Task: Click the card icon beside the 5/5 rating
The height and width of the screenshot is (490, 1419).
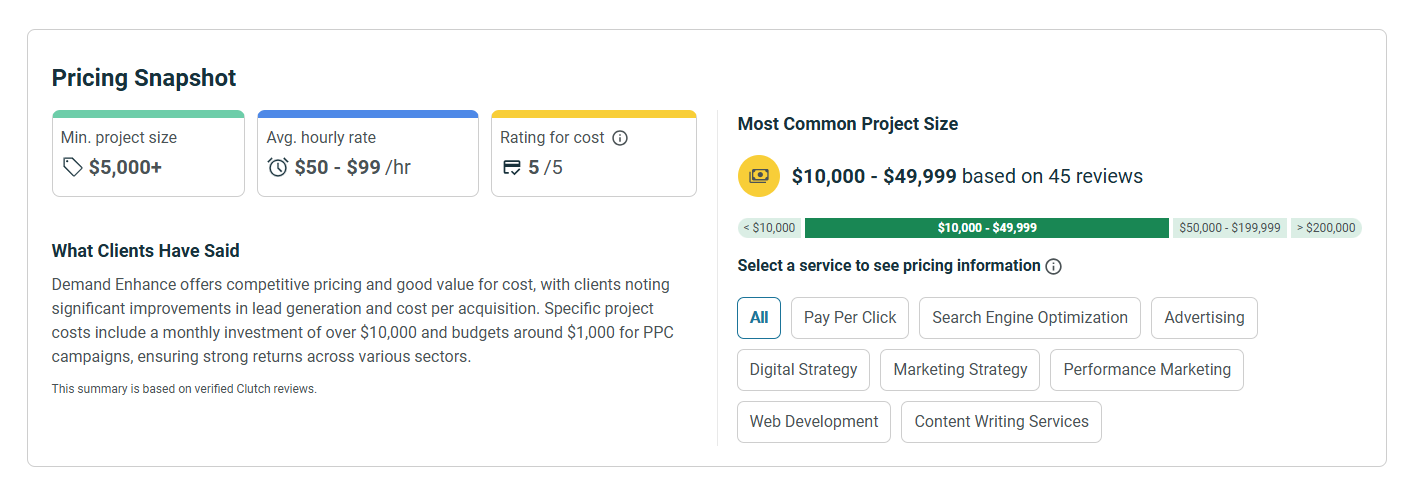Action: click(x=512, y=167)
